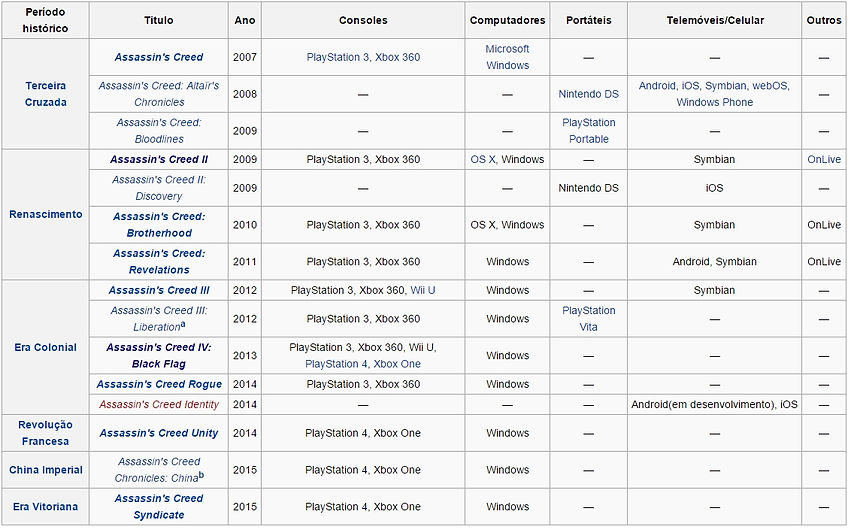Screen dimensions: 851x529
Task: Follow the Terceira Cruzada period link
Action: [46, 94]
